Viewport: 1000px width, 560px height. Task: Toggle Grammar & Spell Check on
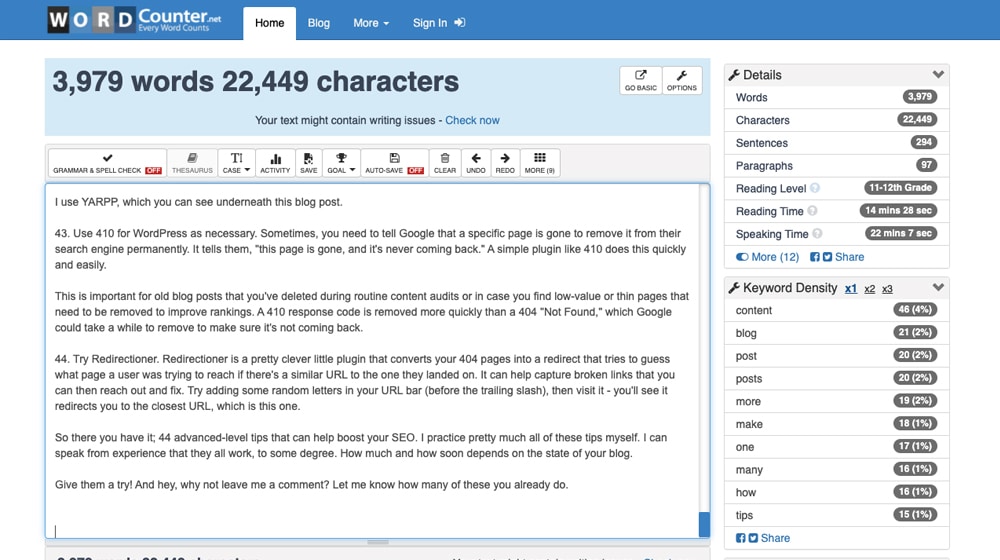point(107,163)
